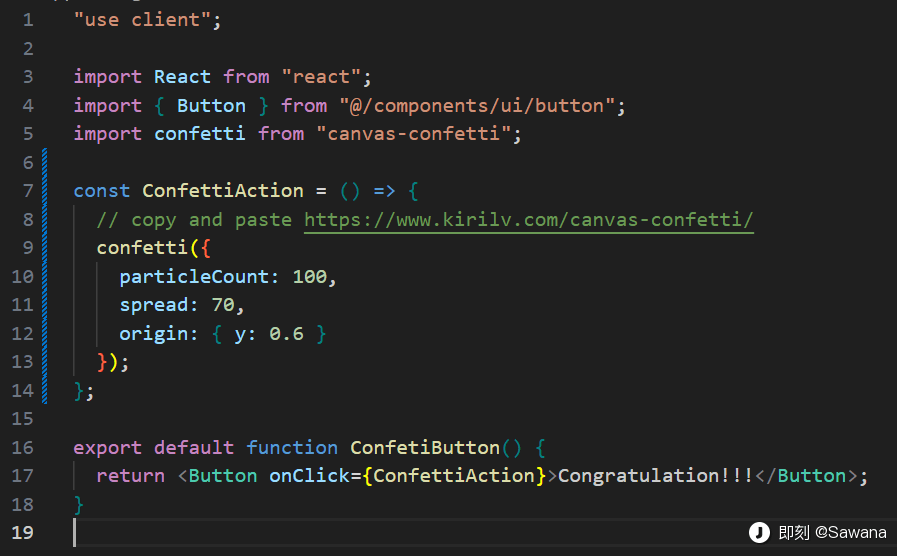Click the Jike logo icon in the watermark

pos(760,533)
